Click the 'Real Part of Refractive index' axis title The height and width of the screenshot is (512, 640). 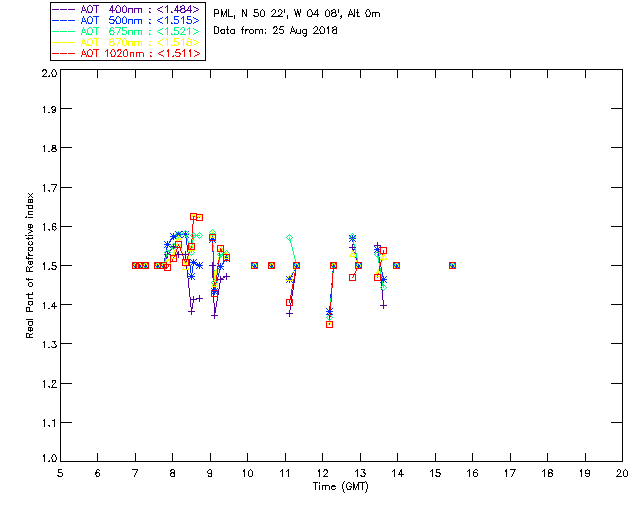point(29,265)
